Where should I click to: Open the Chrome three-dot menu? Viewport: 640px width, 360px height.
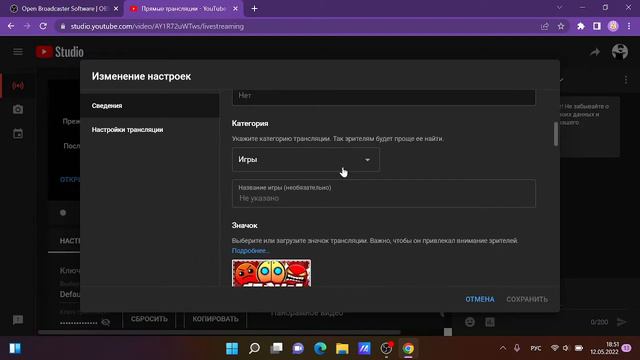point(629,26)
